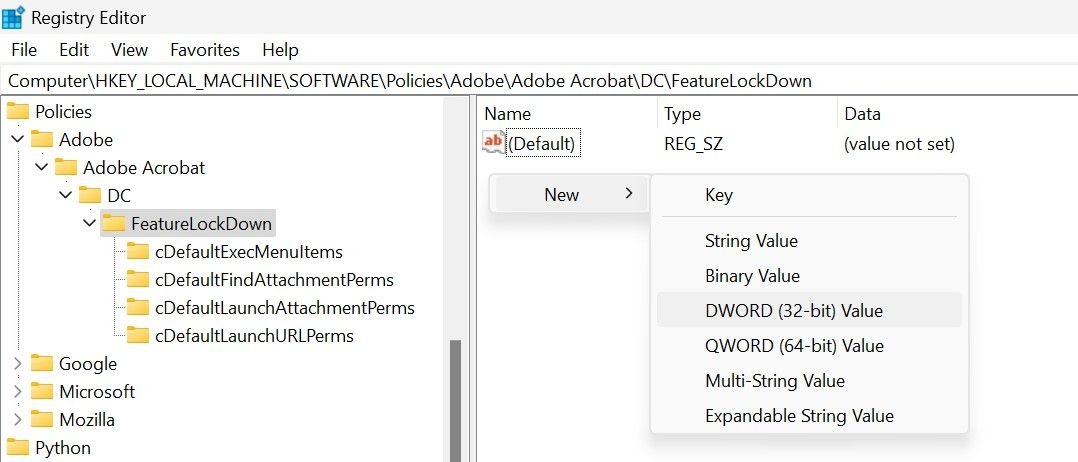Viewport: 1078px width, 462px height.
Task: Click the Registry Editor app icon
Action: [13, 17]
